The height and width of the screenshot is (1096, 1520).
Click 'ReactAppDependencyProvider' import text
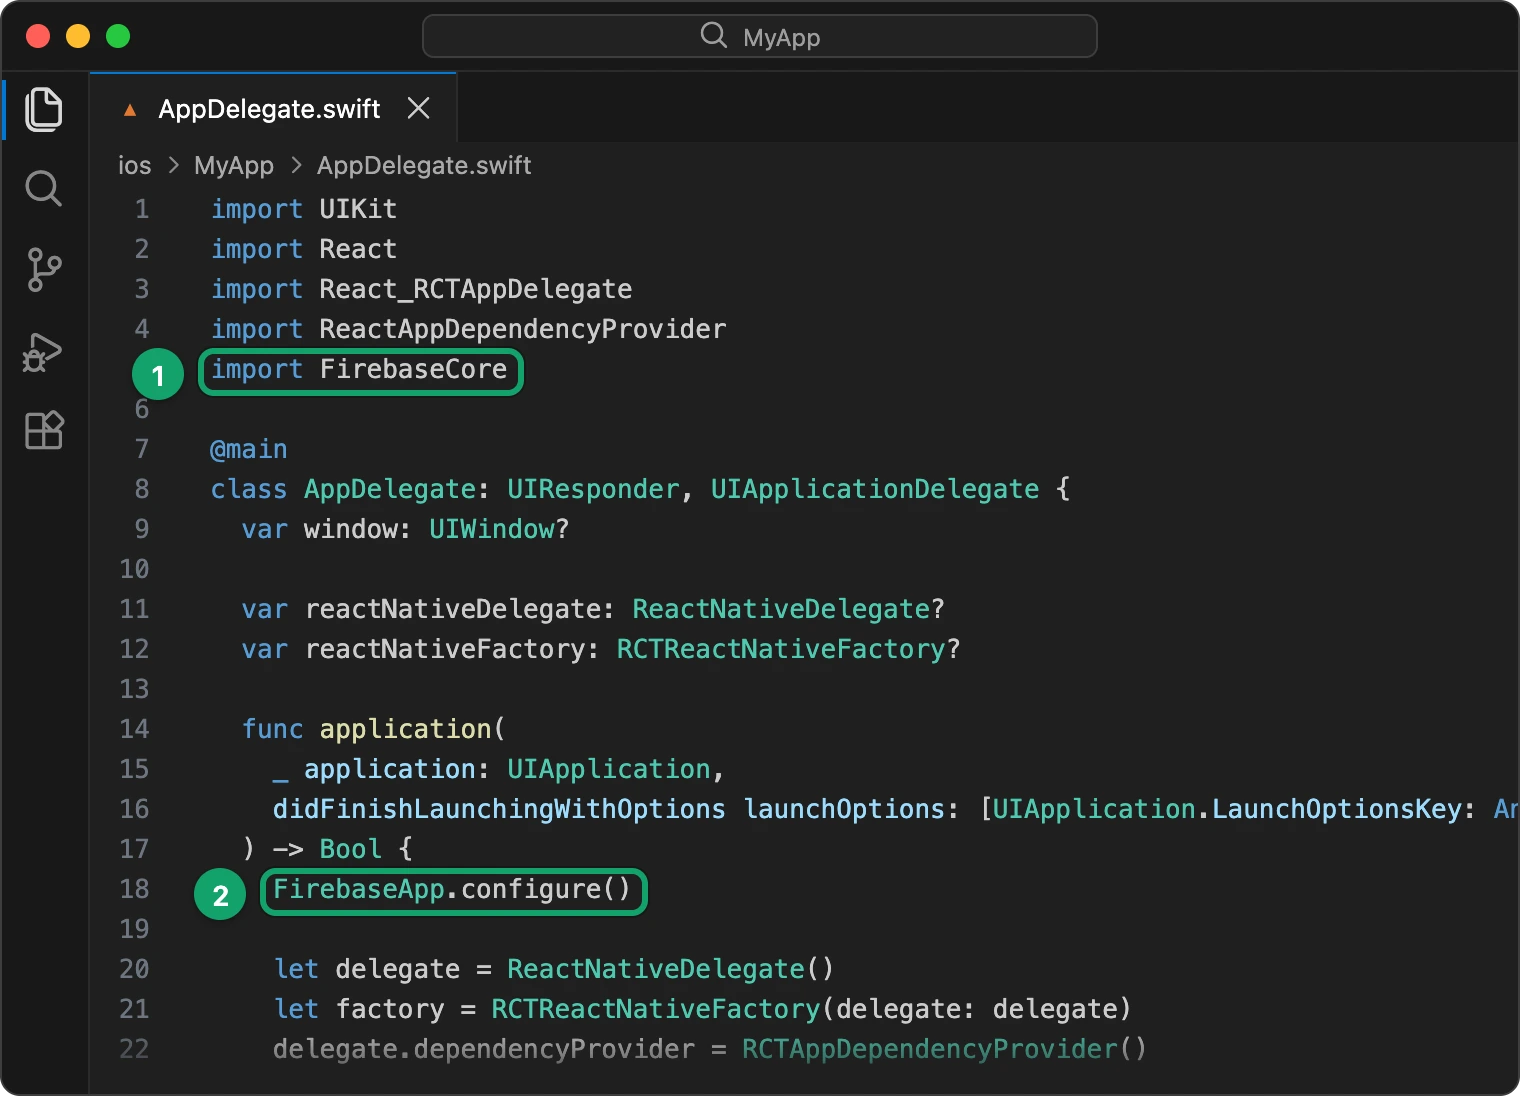pyautogui.click(x=523, y=329)
